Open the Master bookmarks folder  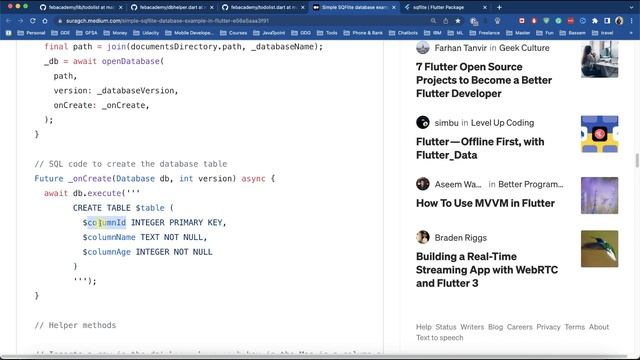pos(518,33)
